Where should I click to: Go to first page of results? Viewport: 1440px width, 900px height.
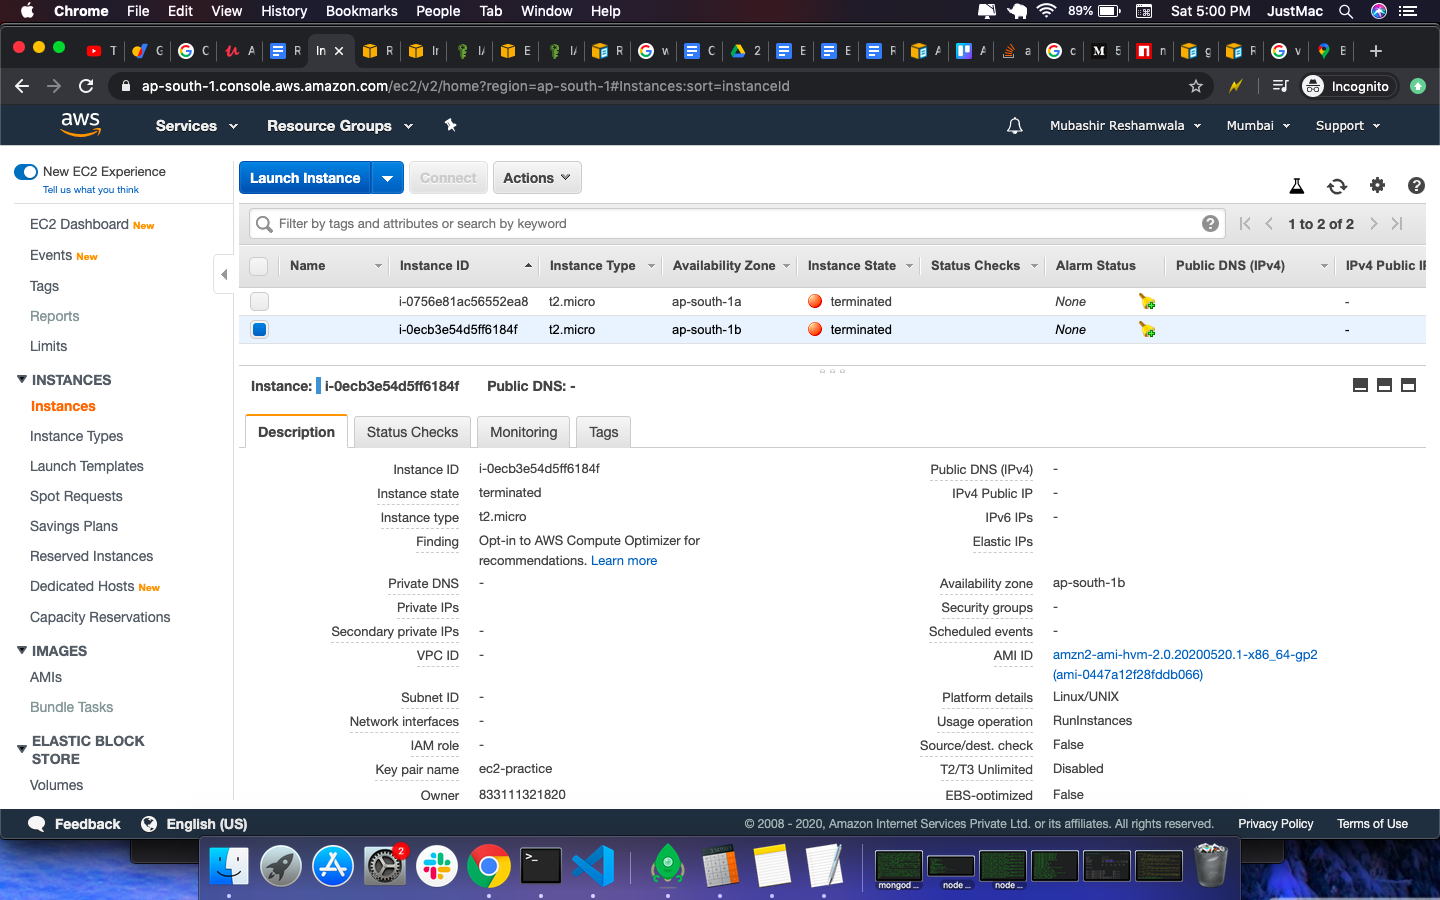[1245, 224]
